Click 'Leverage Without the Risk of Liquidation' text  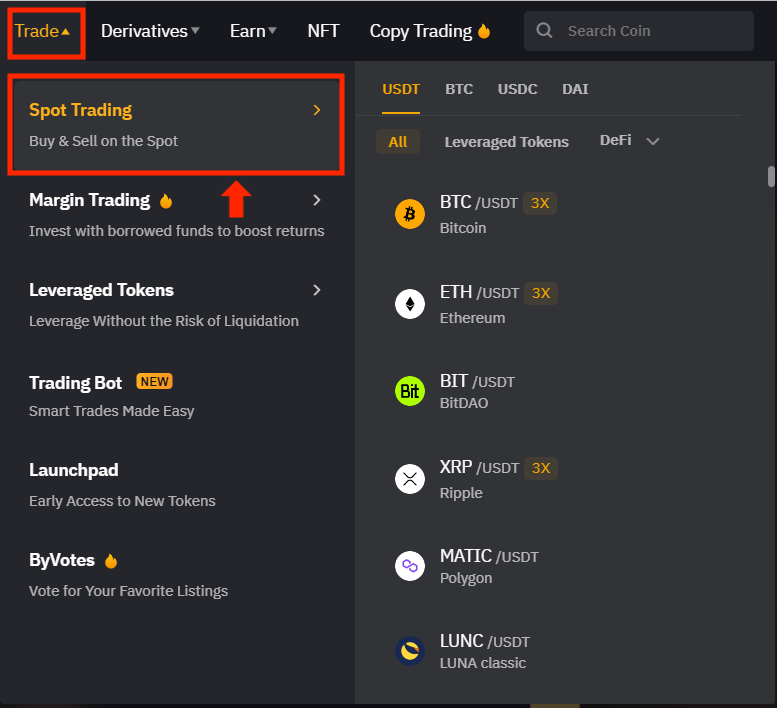coord(164,321)
